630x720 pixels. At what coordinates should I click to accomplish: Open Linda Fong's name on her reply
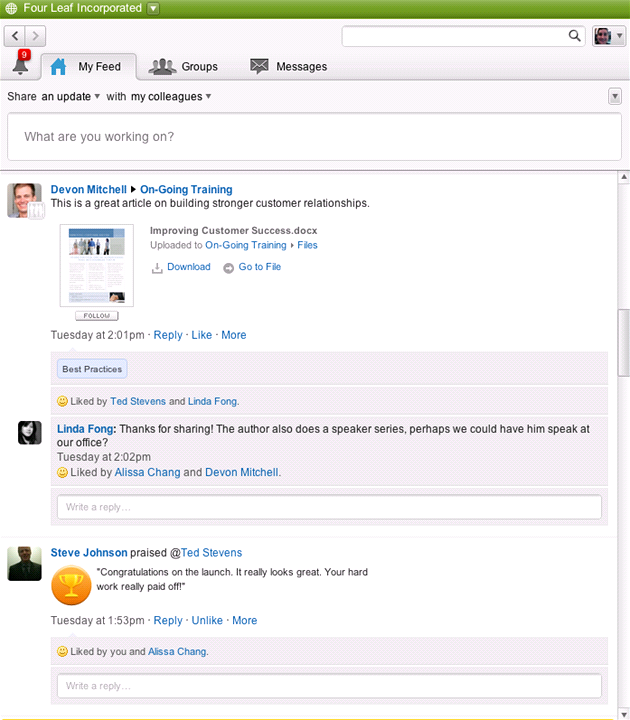[x=85, y=429]
